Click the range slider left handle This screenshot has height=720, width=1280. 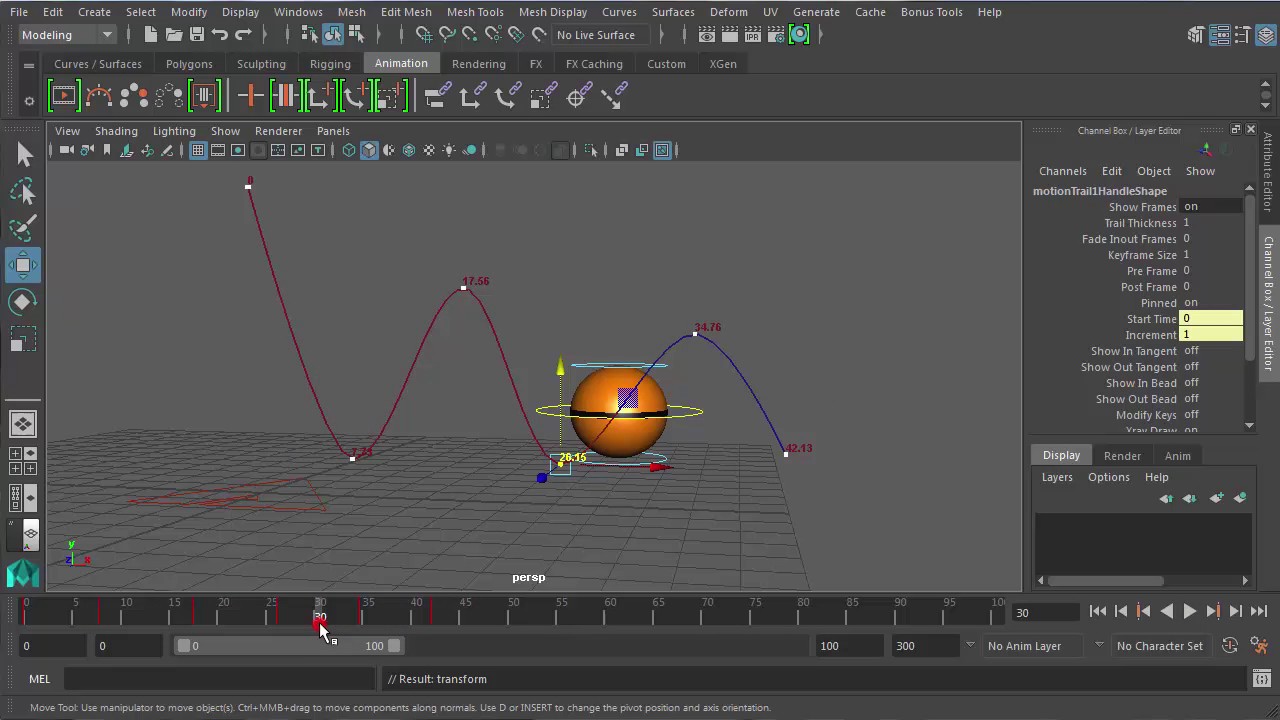click(183, 646)
